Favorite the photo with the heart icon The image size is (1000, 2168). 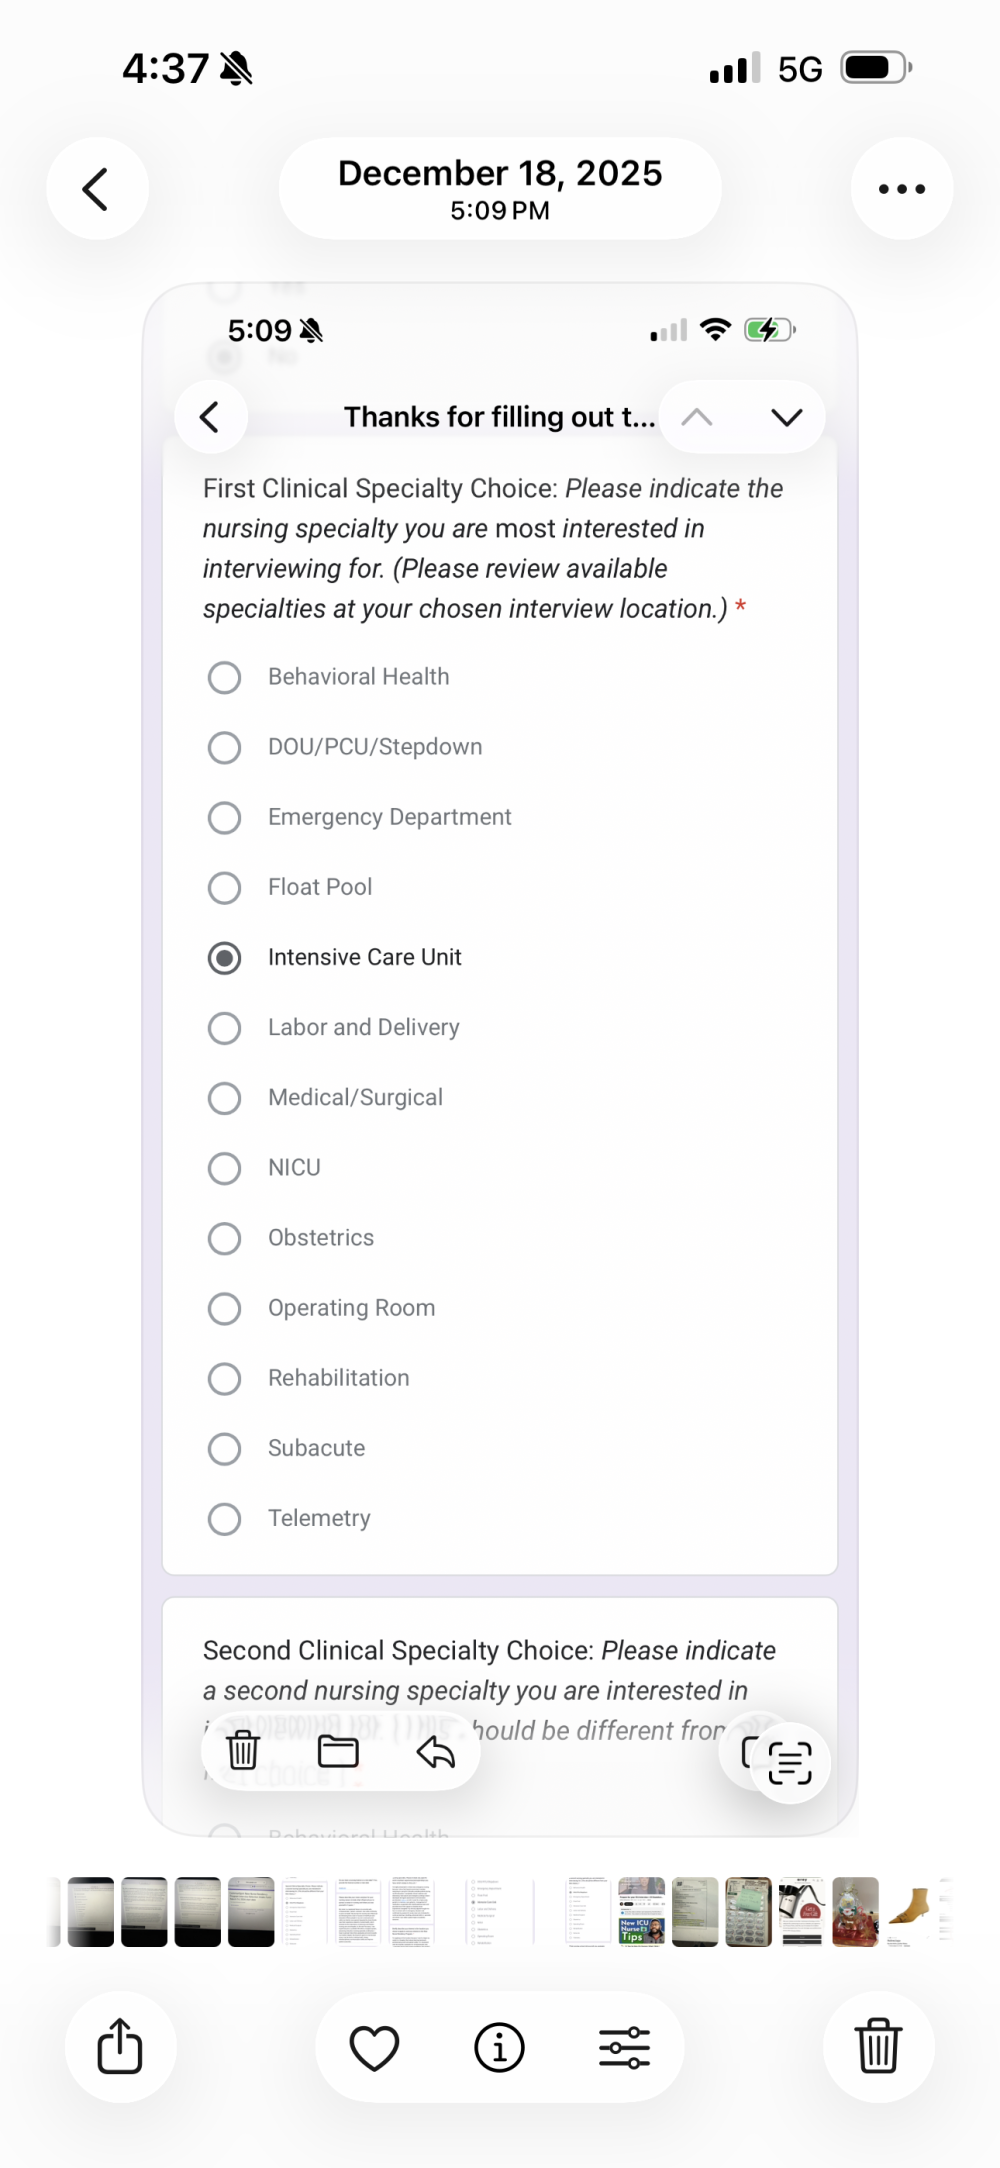(x=374, y=2047)
